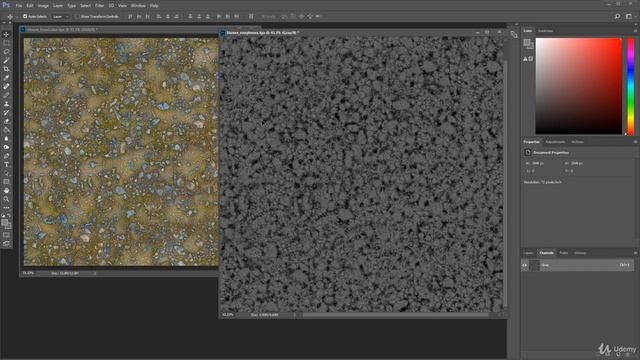This screenshot has width=640, height=360.
Task: Swap foreground and background colors in toolbox
Action: point(9,216)
